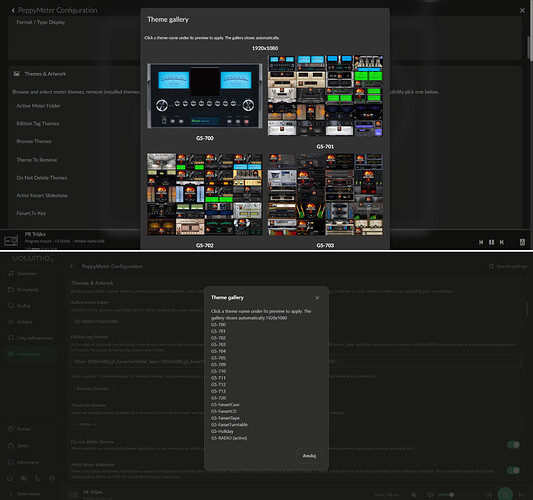Image resolution: width=533 pixels, height=500 pixels.
Task: Open Sklep shop item in sidebar
Action: point(18,446)
